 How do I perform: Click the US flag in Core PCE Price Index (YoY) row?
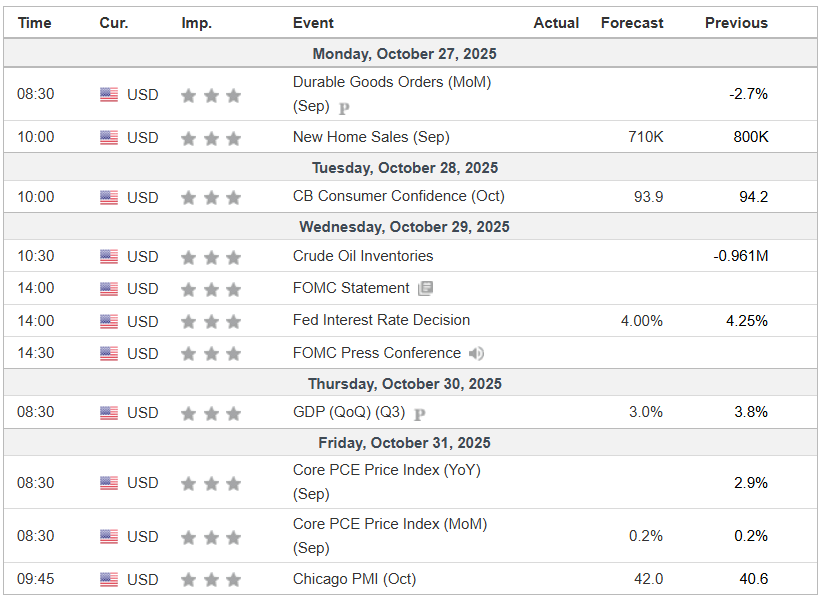109,483
